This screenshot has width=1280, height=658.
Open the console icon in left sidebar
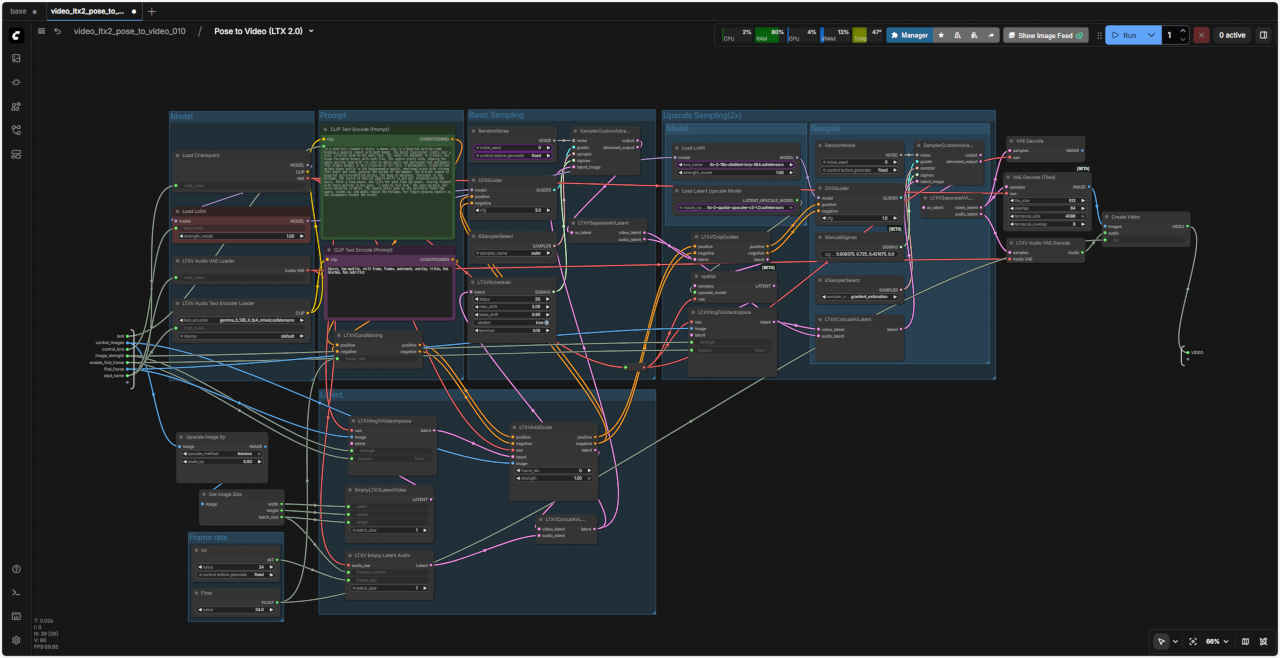(x=16, y=592)
